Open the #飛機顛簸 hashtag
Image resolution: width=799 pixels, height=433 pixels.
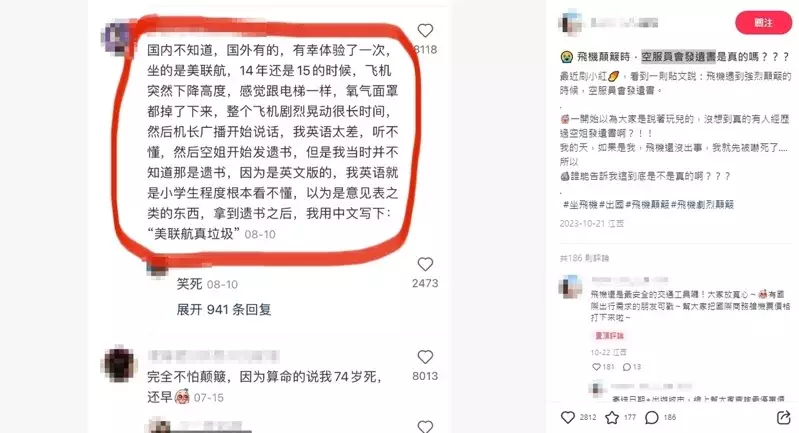[647, 204]
